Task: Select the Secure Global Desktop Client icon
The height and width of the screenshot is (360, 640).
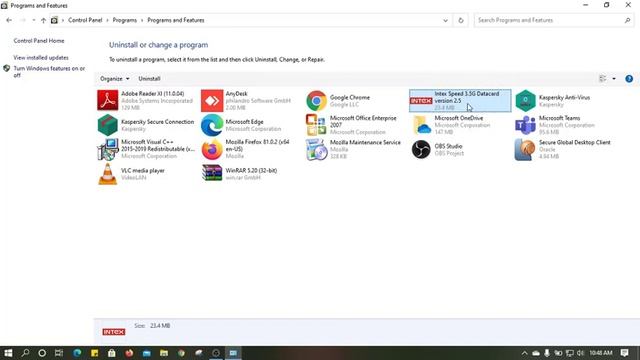Action: (x=525, y=149)
